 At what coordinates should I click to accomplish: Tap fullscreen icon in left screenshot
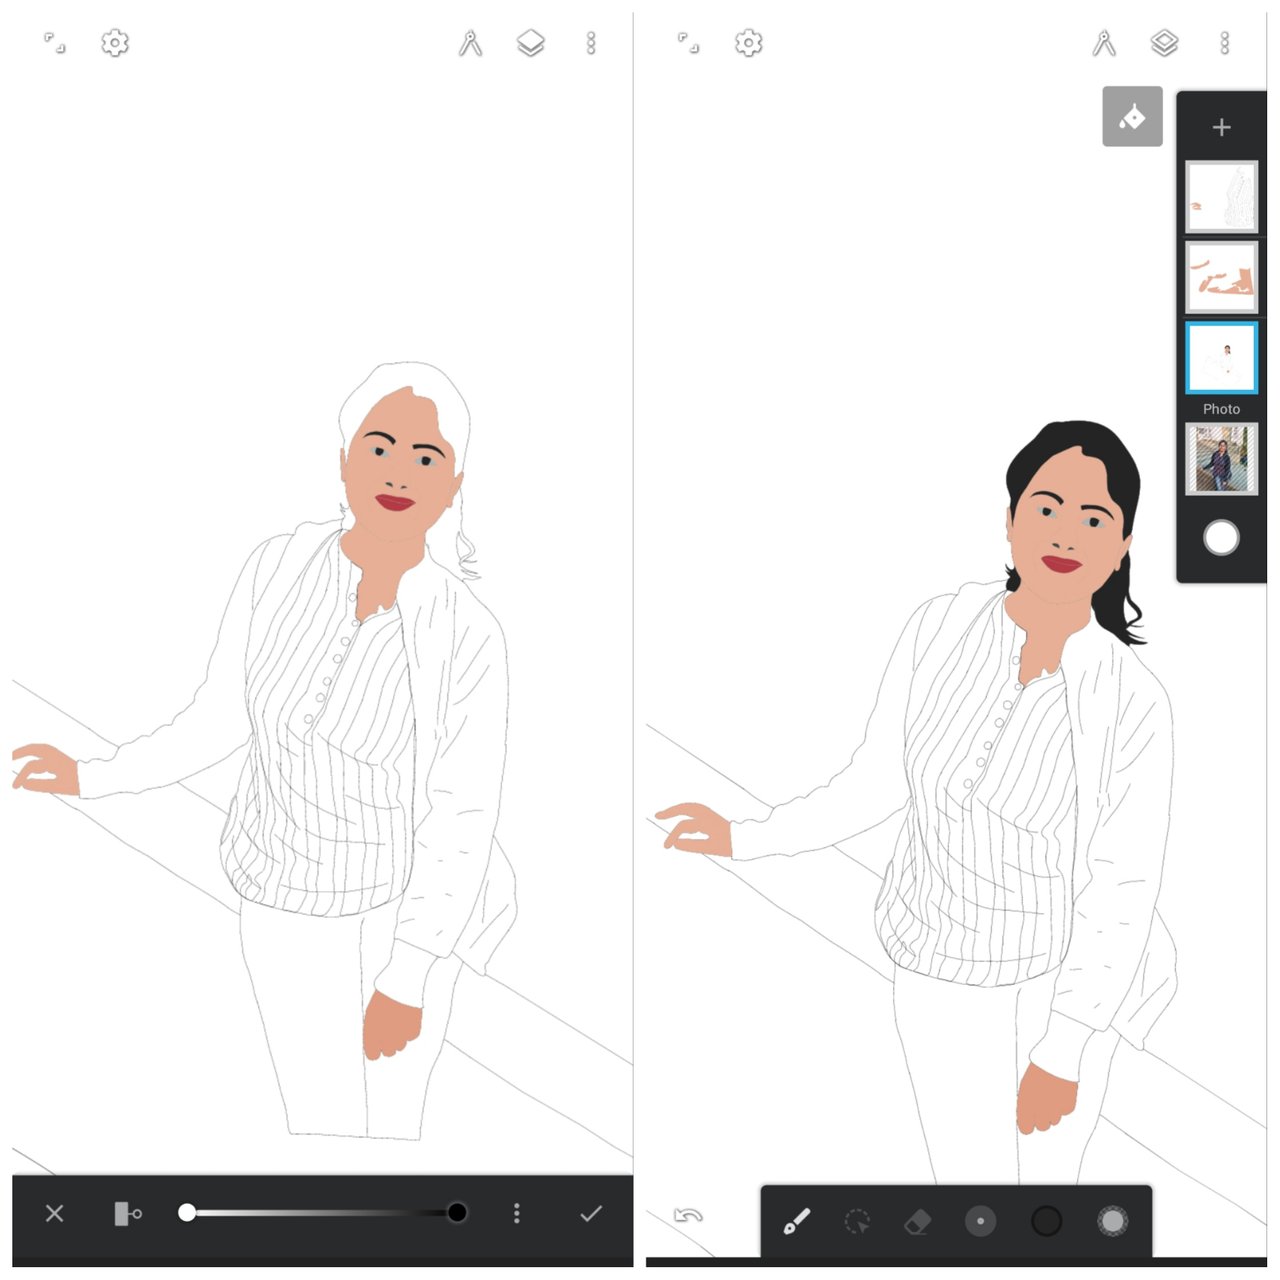(55, 43)
